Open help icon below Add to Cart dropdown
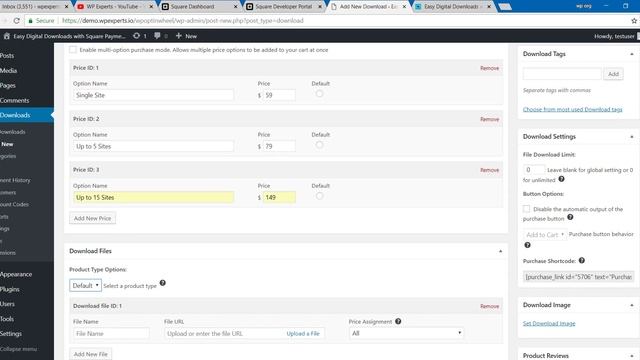 [x=527, y=245]
